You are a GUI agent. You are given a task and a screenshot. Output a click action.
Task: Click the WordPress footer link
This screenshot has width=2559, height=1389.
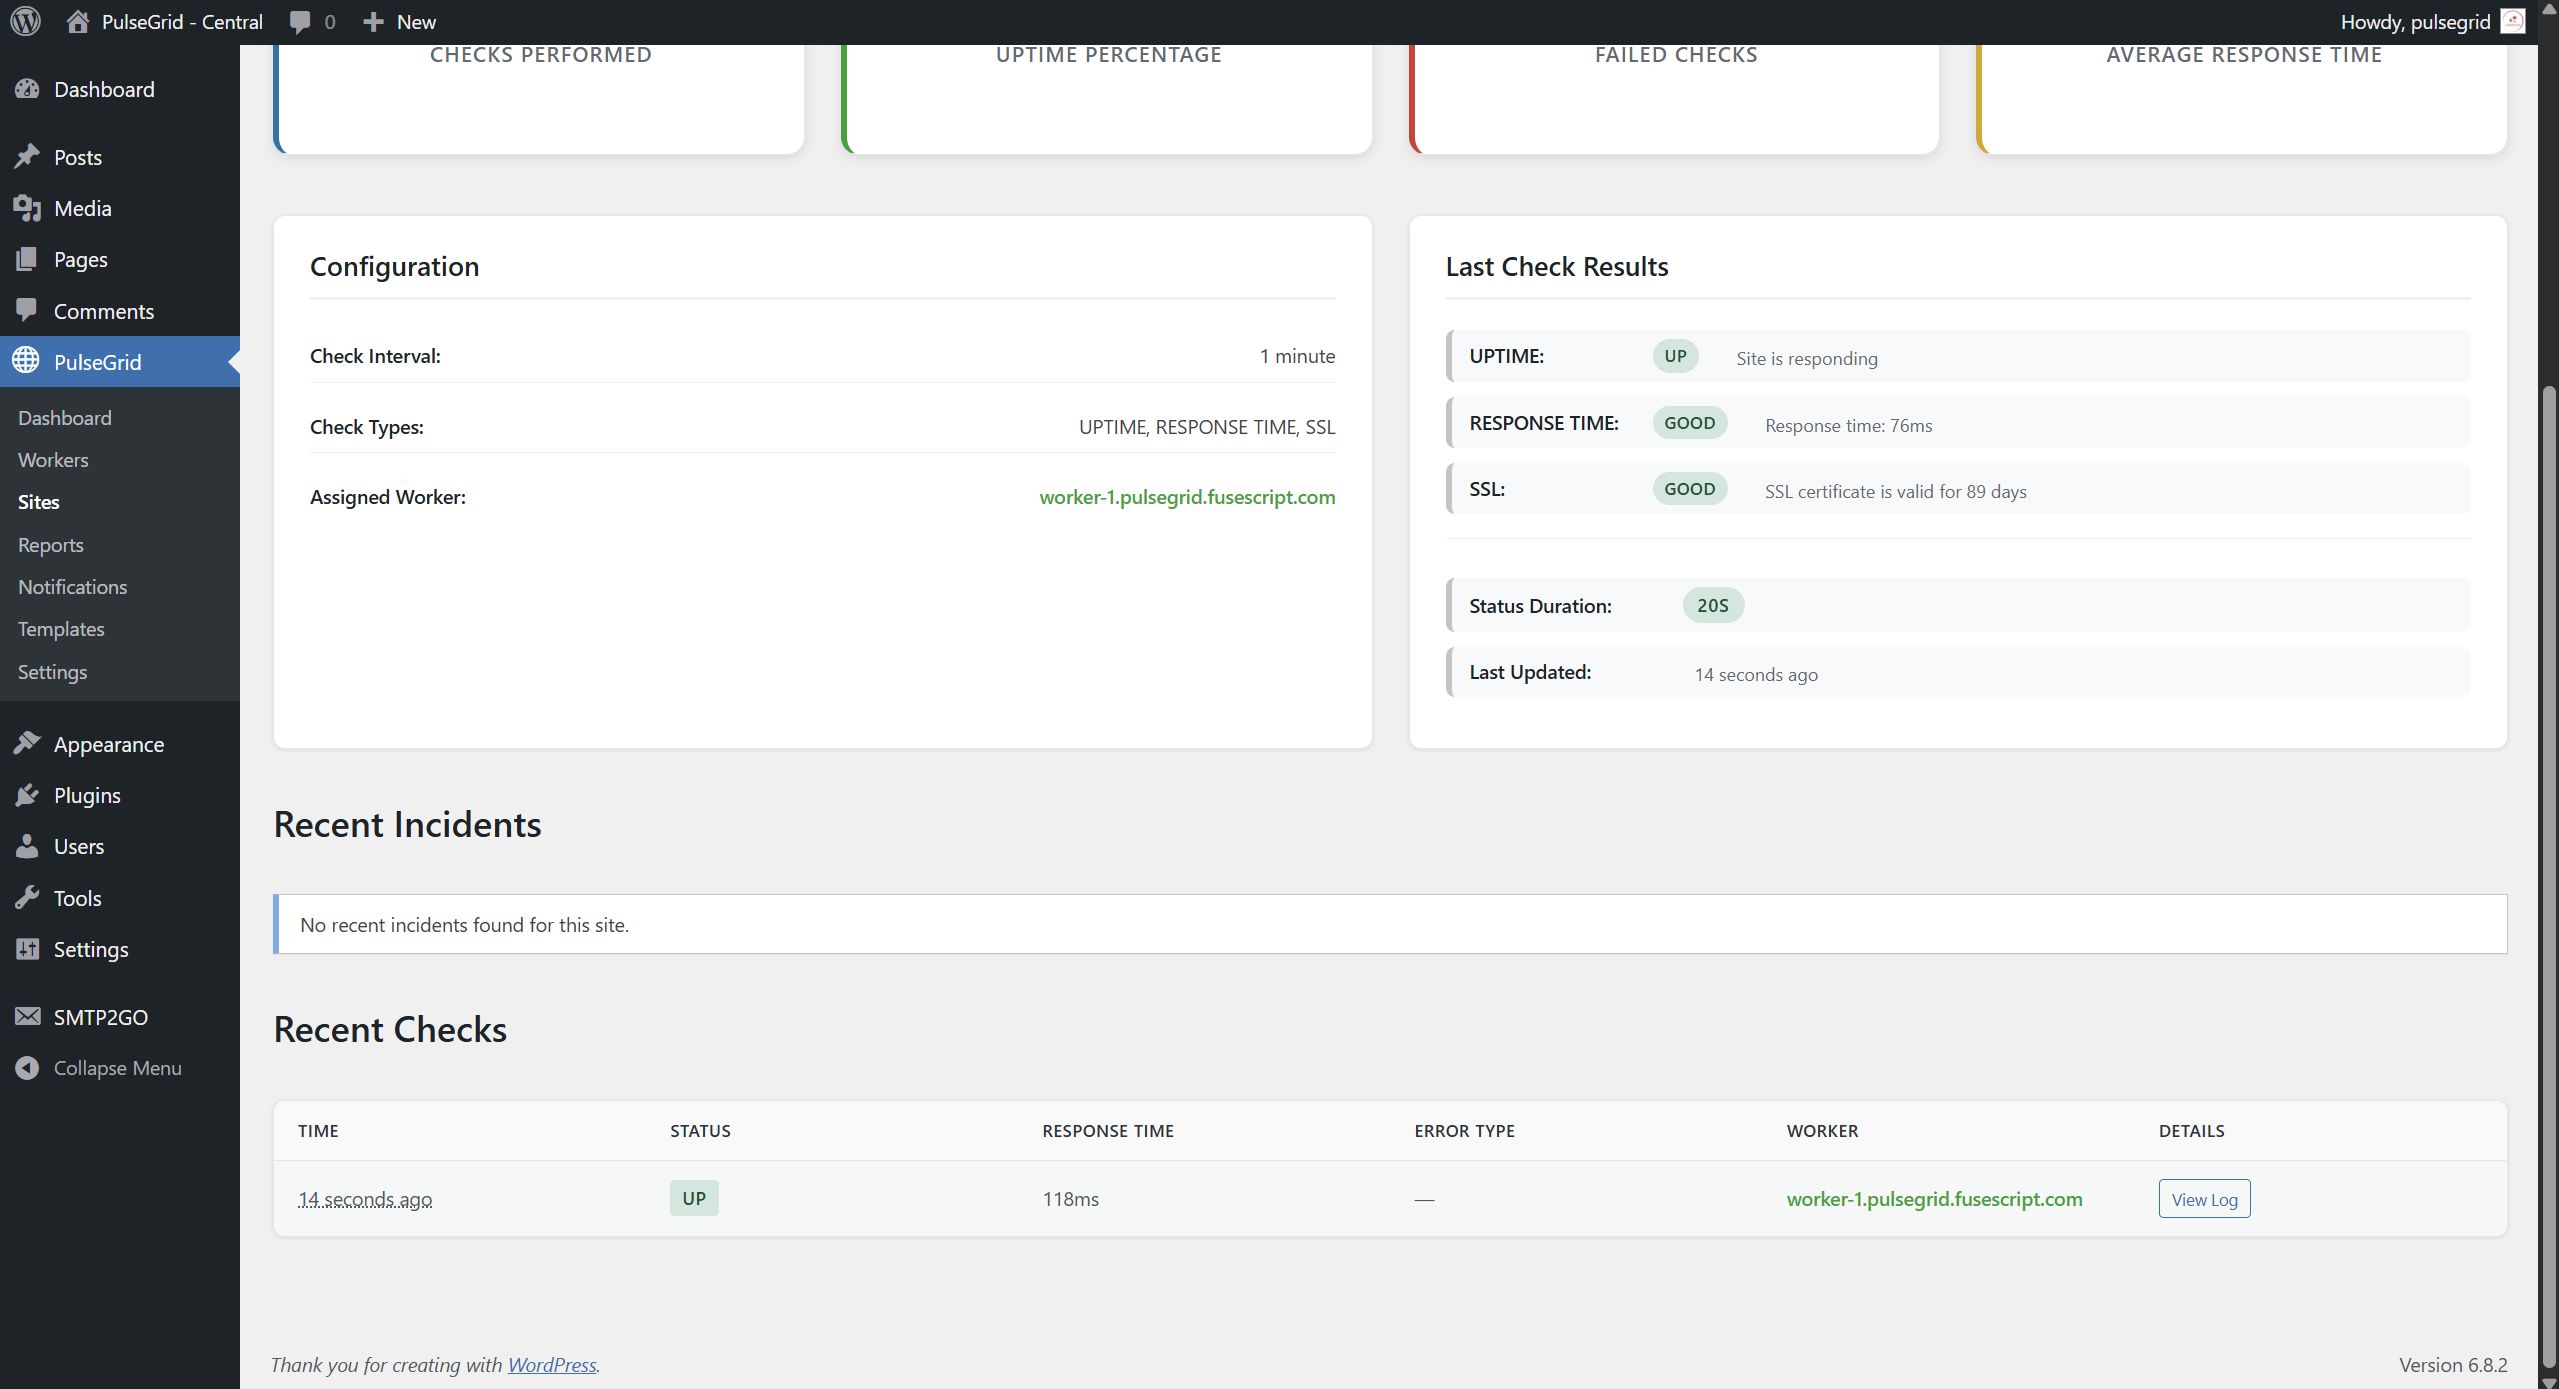[551, 1365]
